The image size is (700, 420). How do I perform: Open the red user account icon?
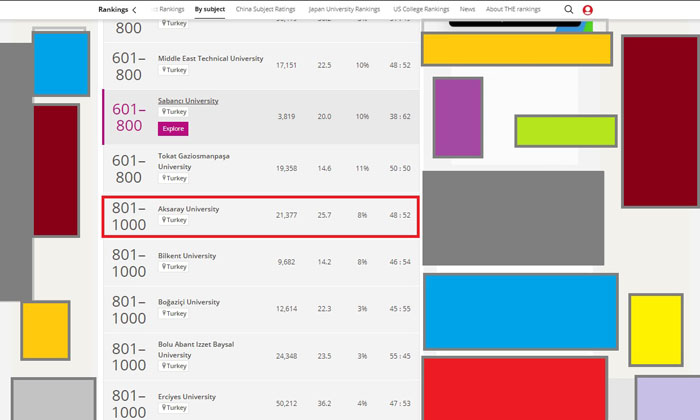tap(588, 10)
